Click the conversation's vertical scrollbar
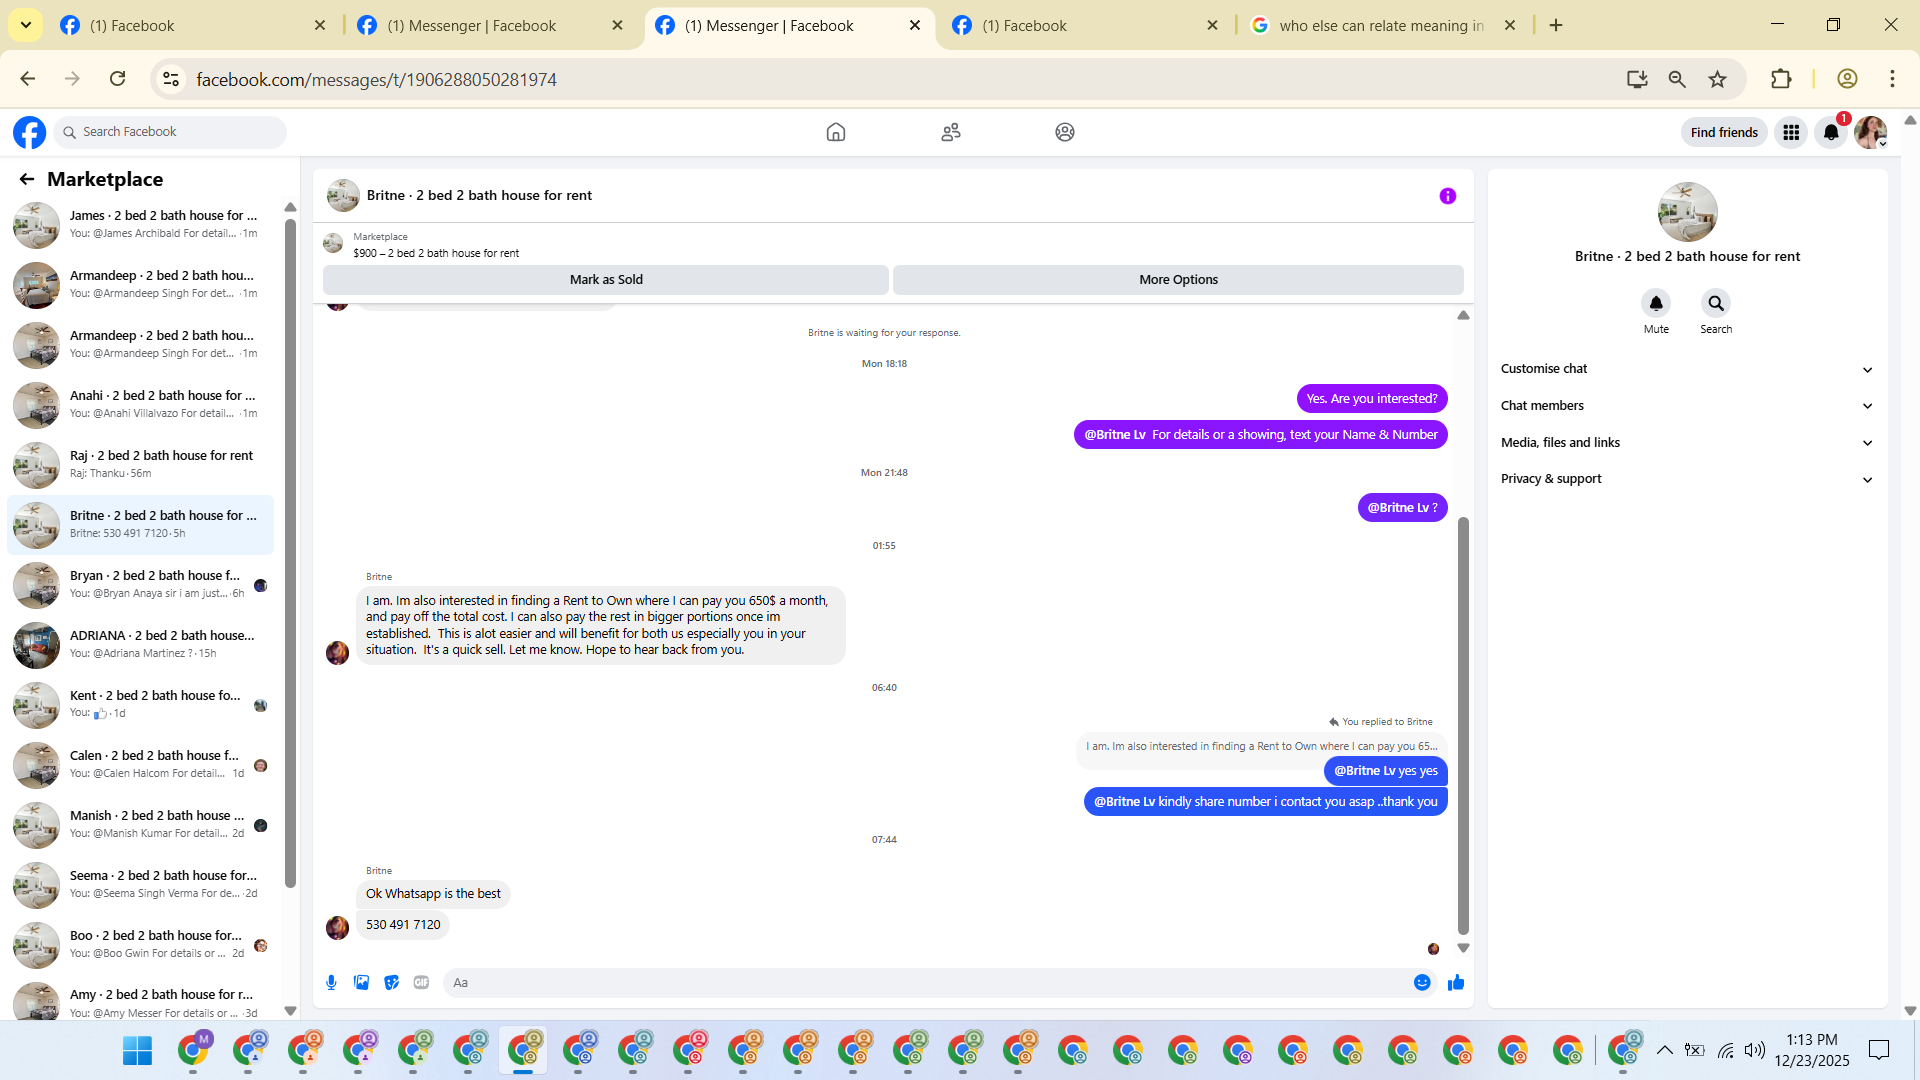 point(1463,725)
